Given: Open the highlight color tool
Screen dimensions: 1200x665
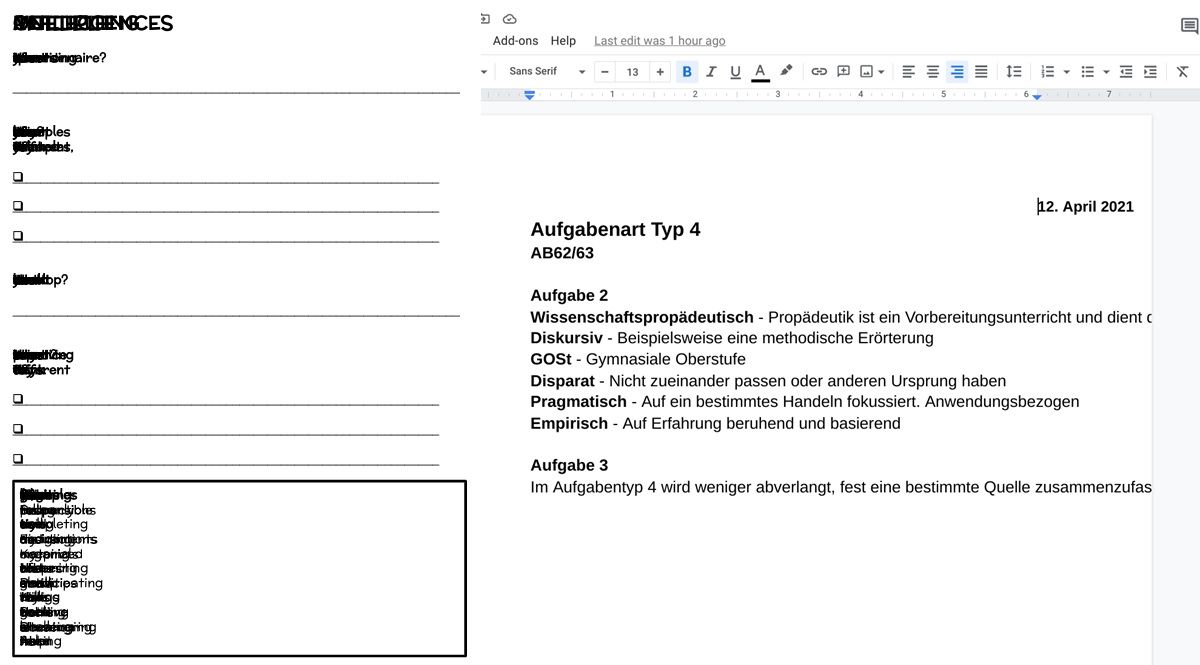Looking at the screenshot, I should pyautogui.click(x=786, y=71).
